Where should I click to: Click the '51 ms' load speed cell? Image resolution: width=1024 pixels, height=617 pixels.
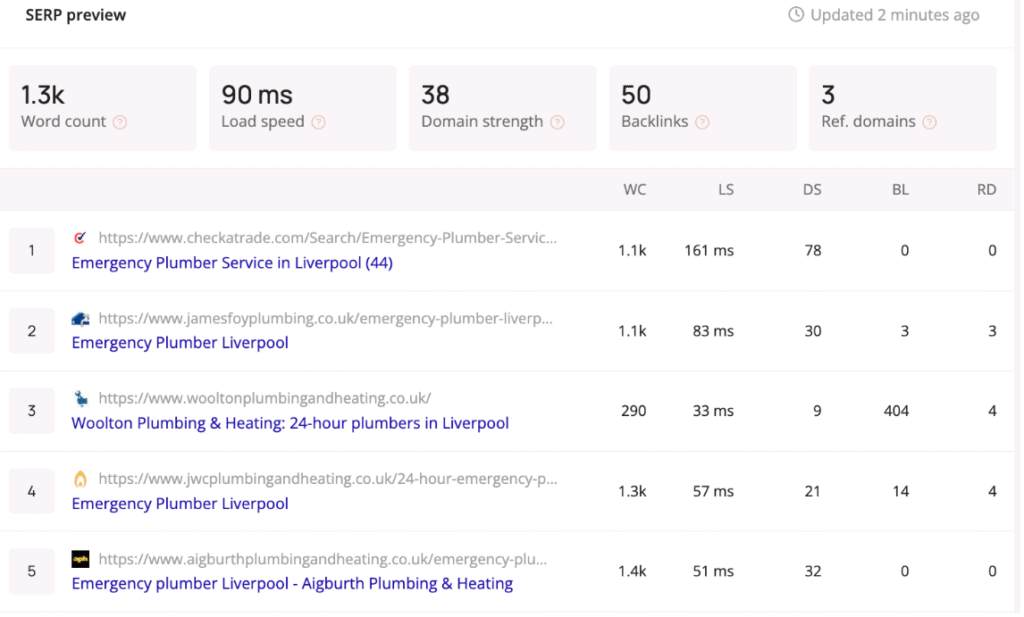pos(713,571)
